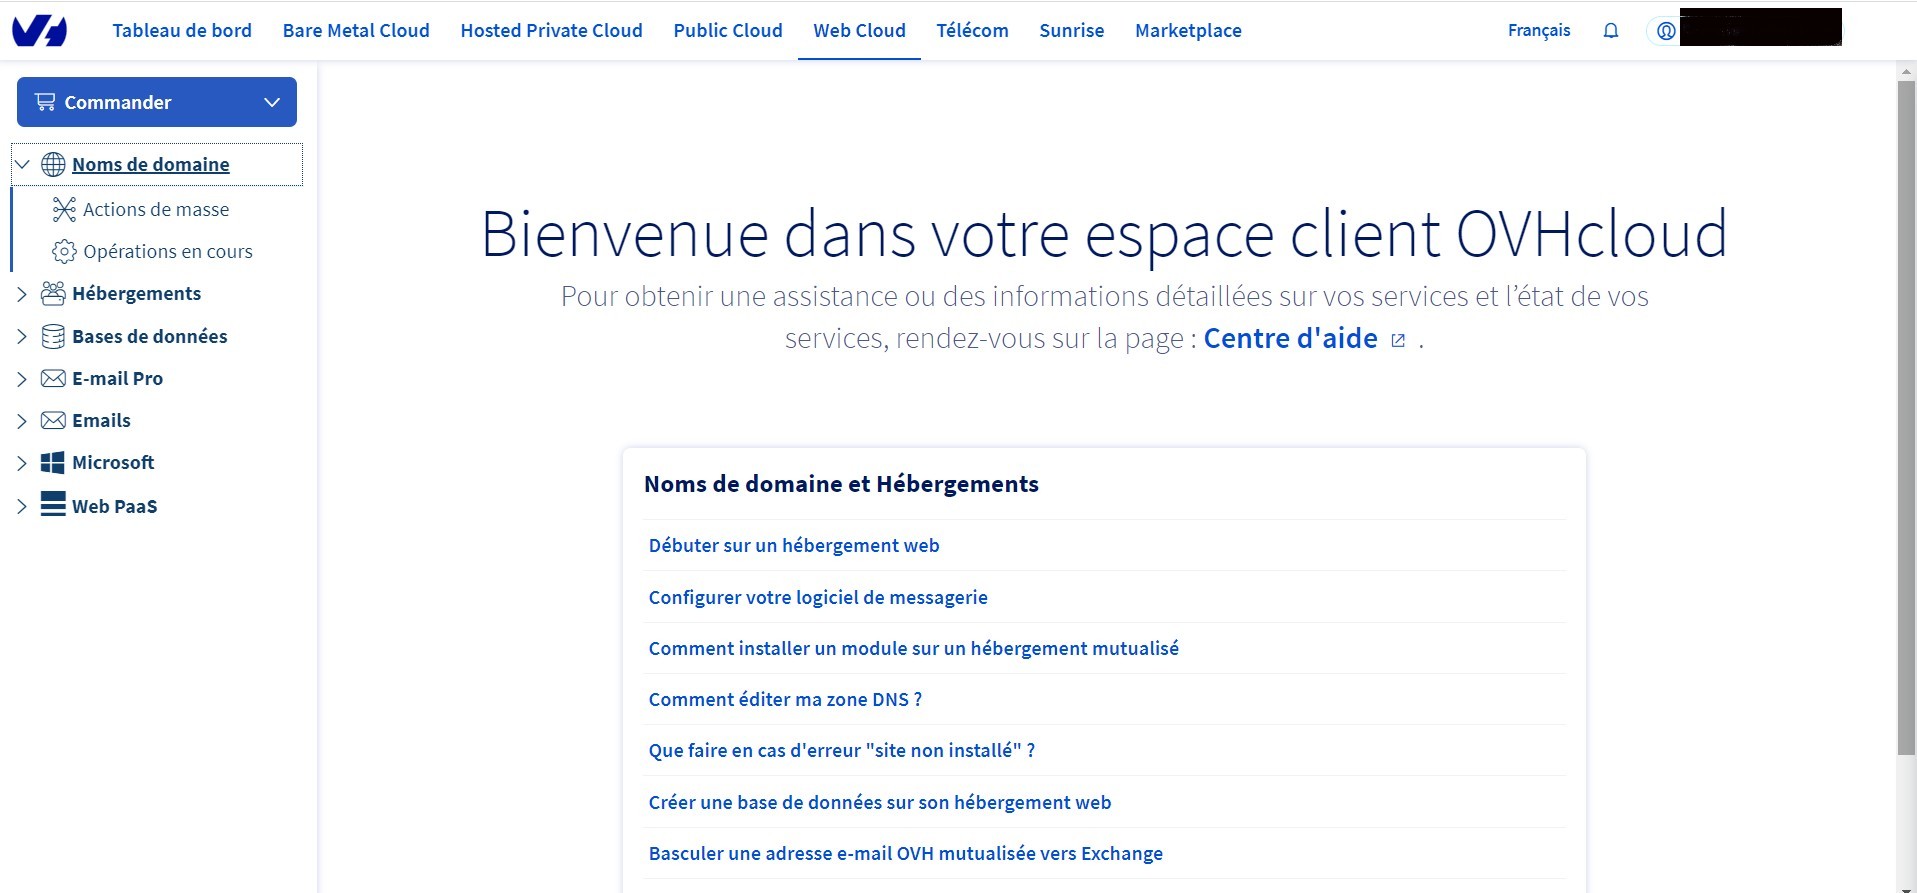Viewport: 1917px width, 893px height.
Task: Expand the Hébergements tree section
Action: pos(22,294)
